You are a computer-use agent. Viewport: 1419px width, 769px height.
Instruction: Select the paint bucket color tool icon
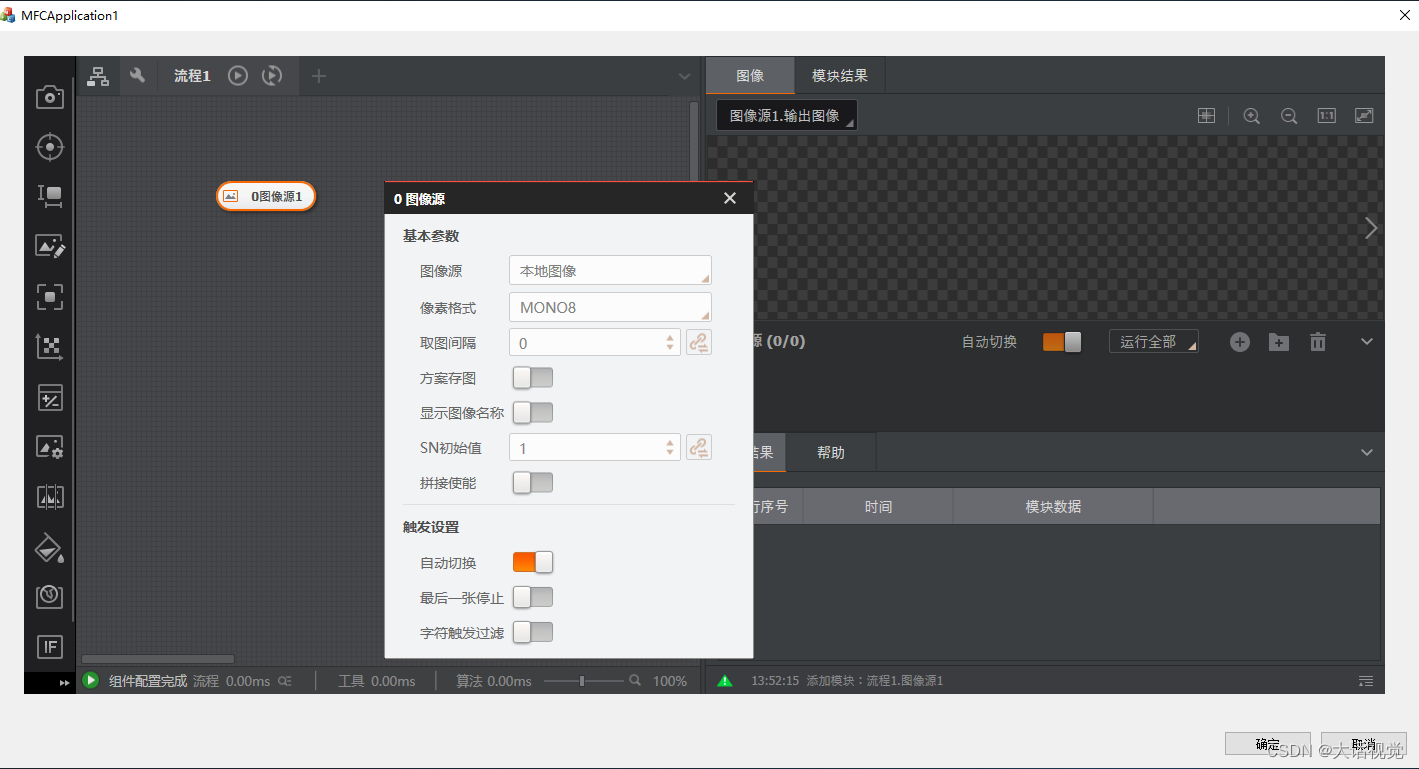(50, 547)
